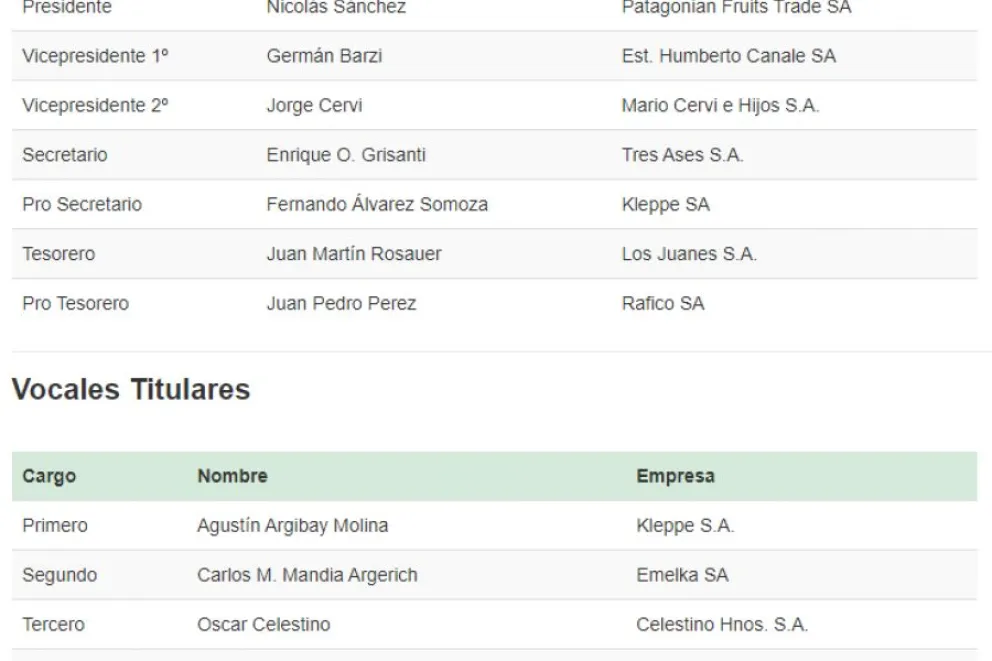Click Enrique O. Grisanti entry
This screenshot has width=992, height=661.
[x=346, y=156]
